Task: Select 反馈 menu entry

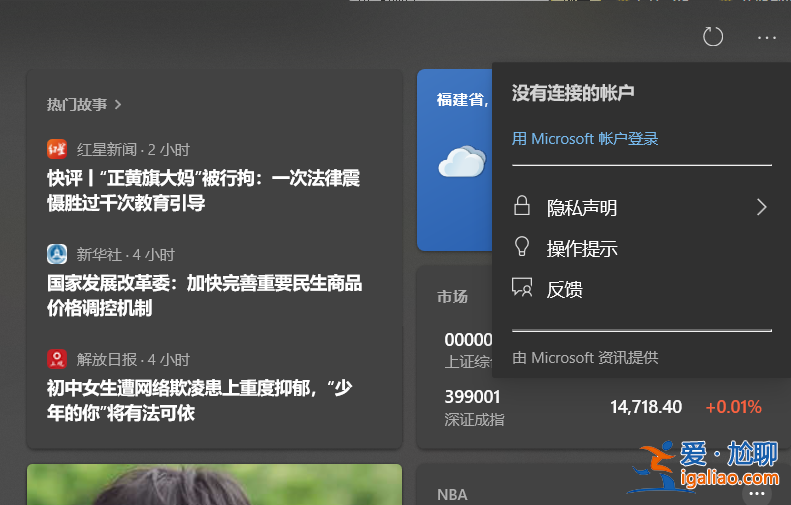Action: (x=642, y=289)
